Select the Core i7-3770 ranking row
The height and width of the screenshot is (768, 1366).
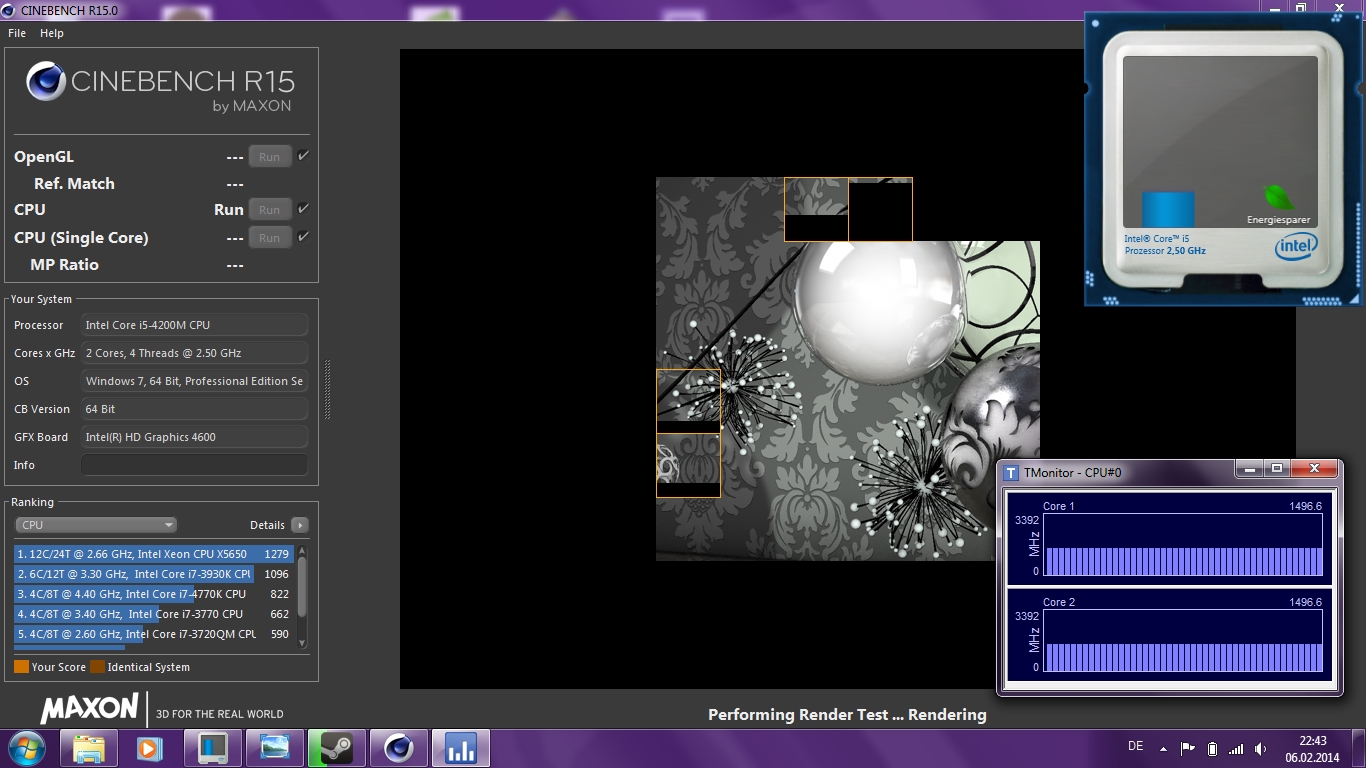click(153, 614)
